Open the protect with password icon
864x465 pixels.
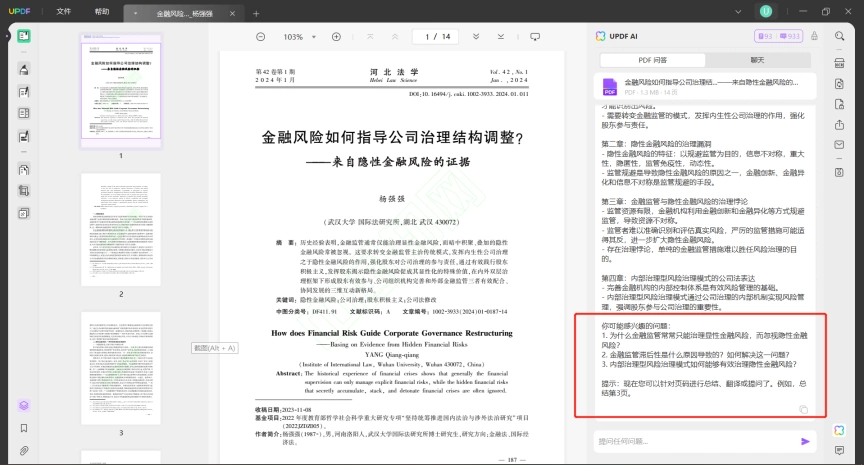tap(839, 104)
